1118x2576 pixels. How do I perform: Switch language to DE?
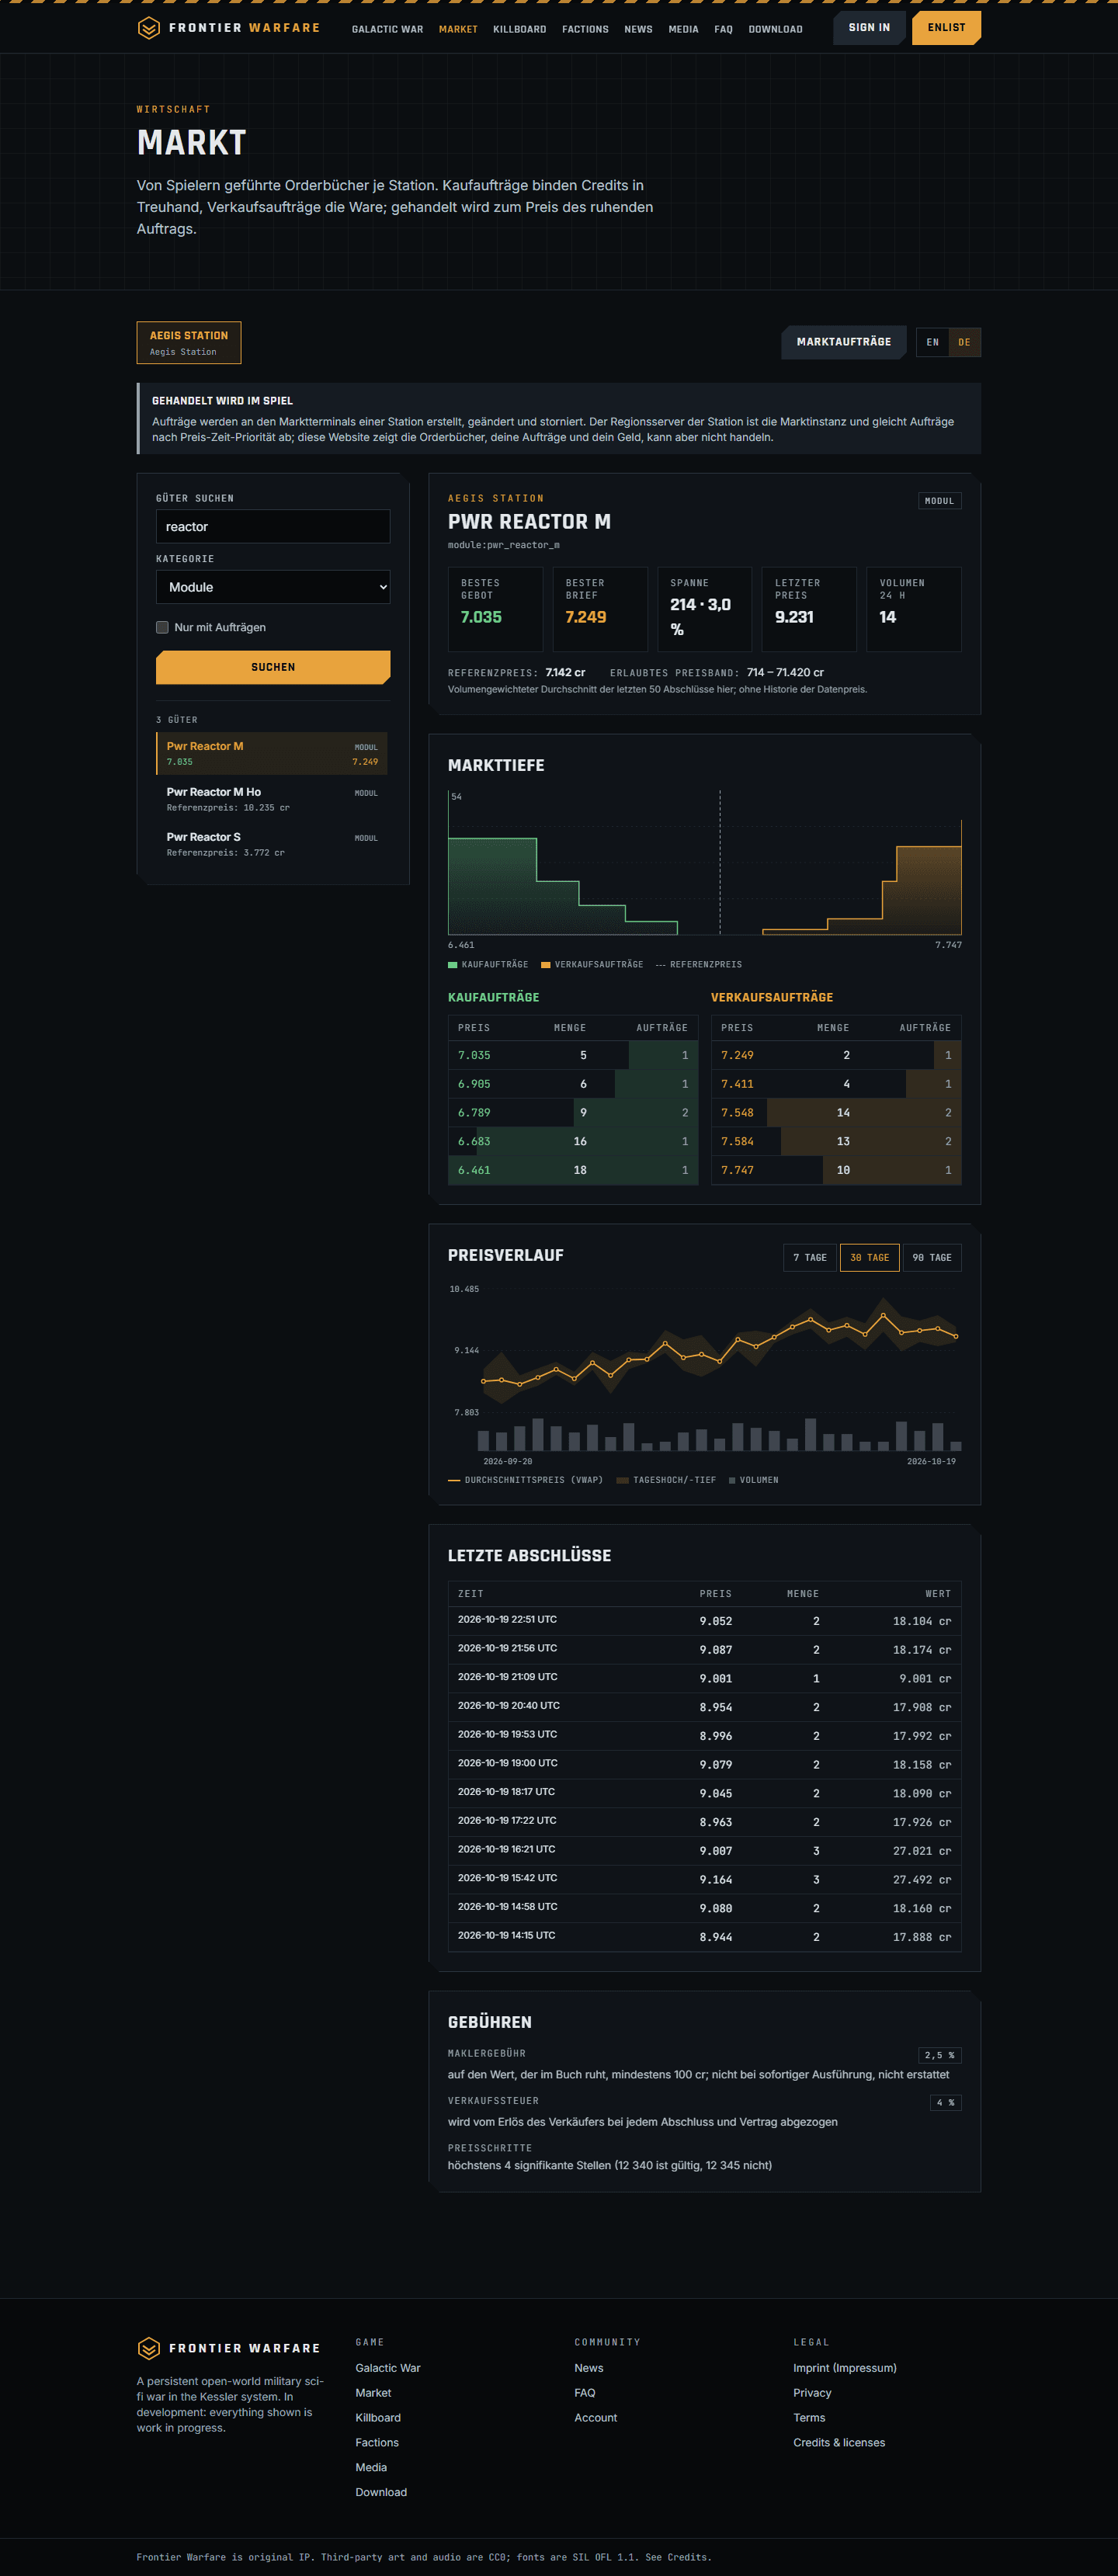click(x=964, y=342)
